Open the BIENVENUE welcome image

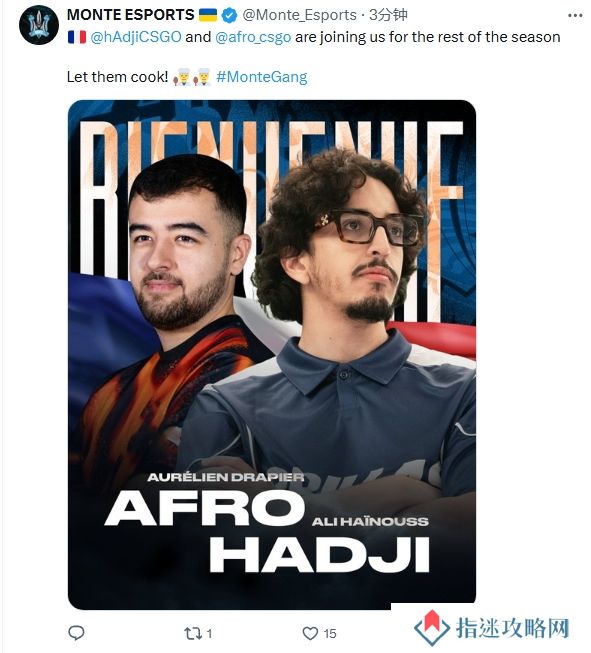(272, 354)
